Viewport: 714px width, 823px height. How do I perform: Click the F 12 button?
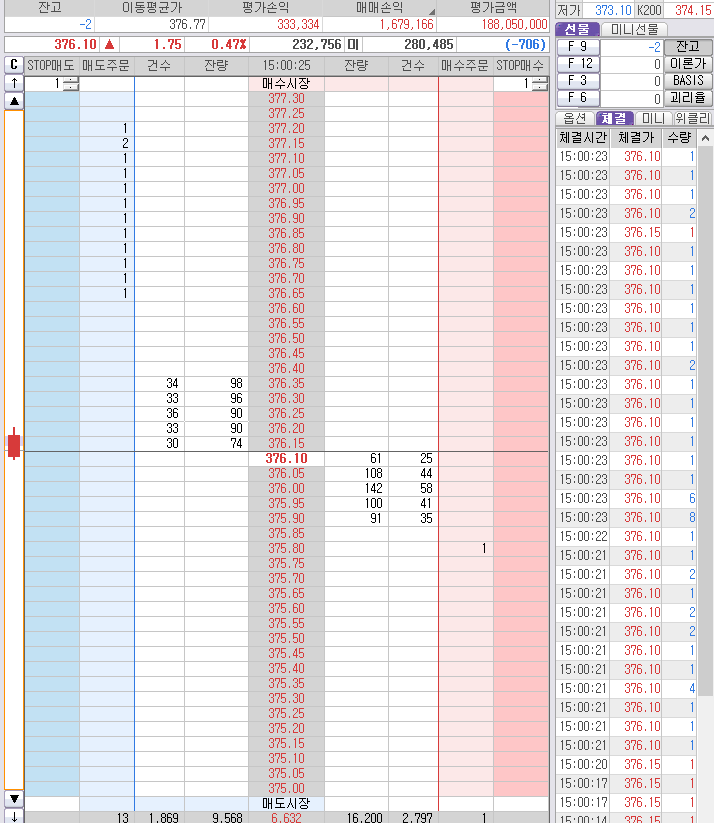coord(578,64)
